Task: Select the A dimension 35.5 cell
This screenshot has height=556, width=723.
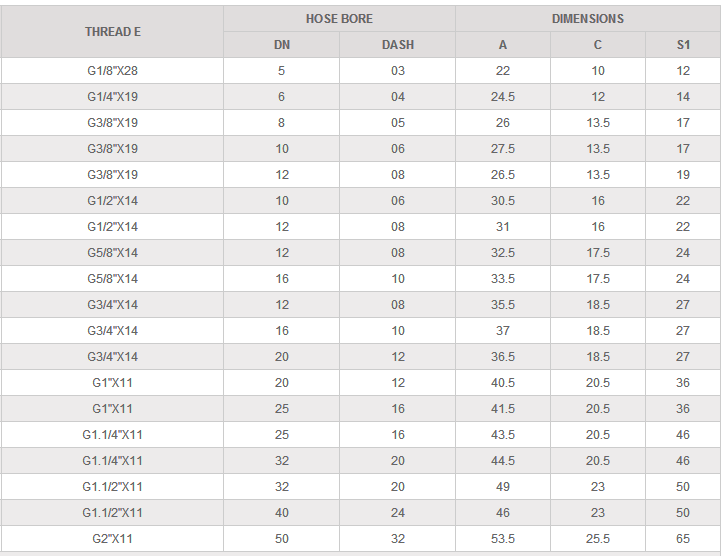Action: point(502,305)
